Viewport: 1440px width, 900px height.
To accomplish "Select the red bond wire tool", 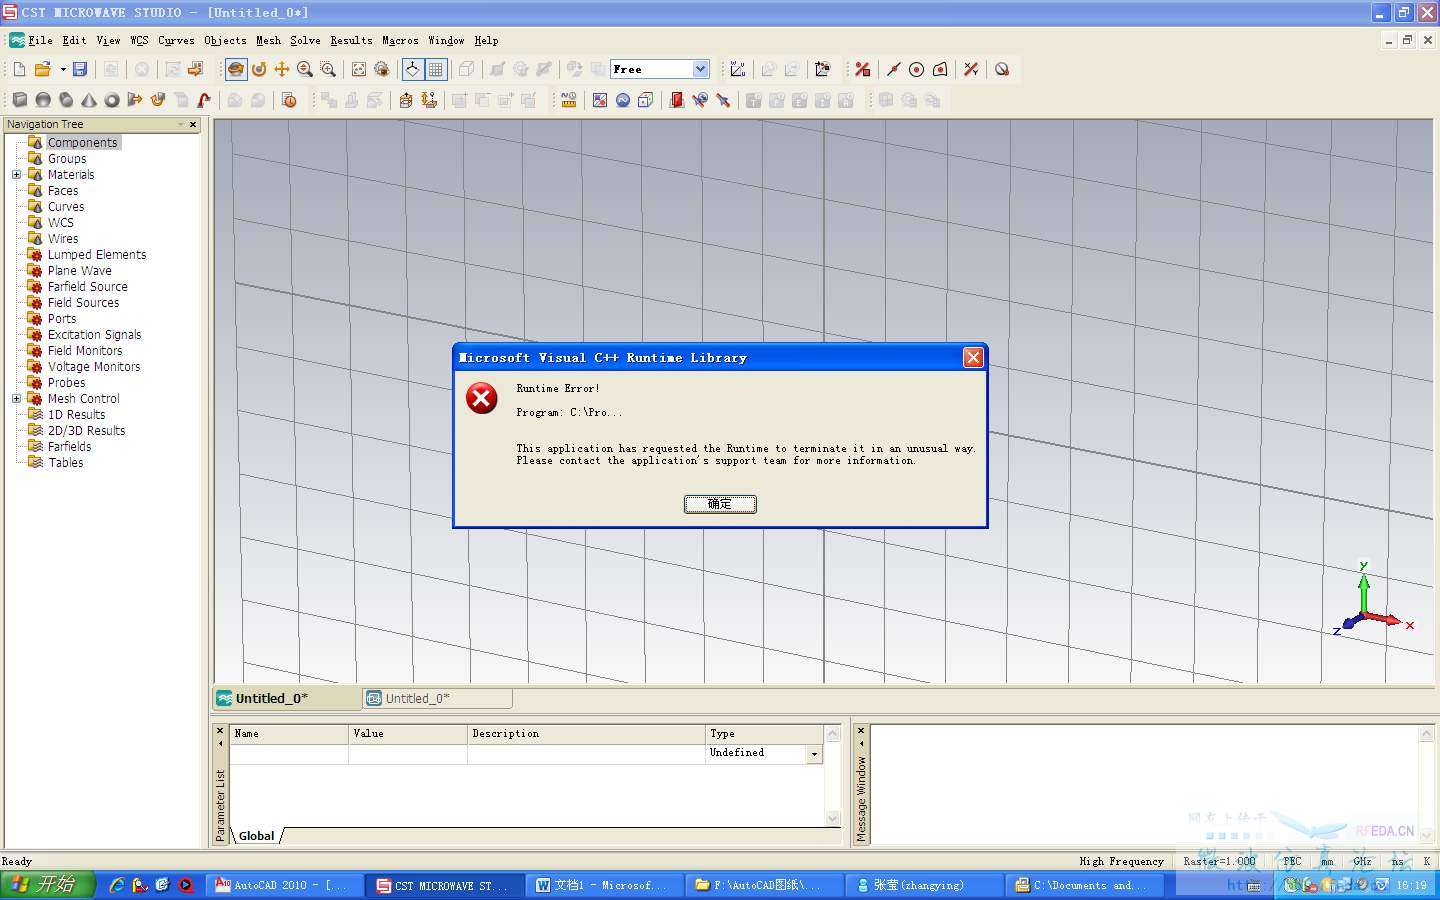I will click(204, 100).
